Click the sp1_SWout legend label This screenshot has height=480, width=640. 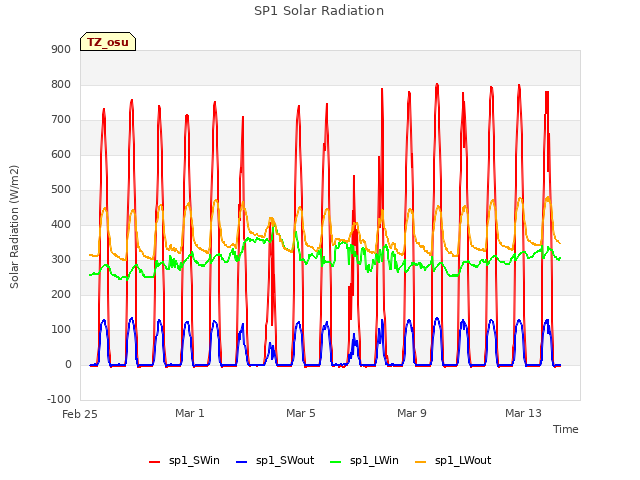[x=285, y=461]
